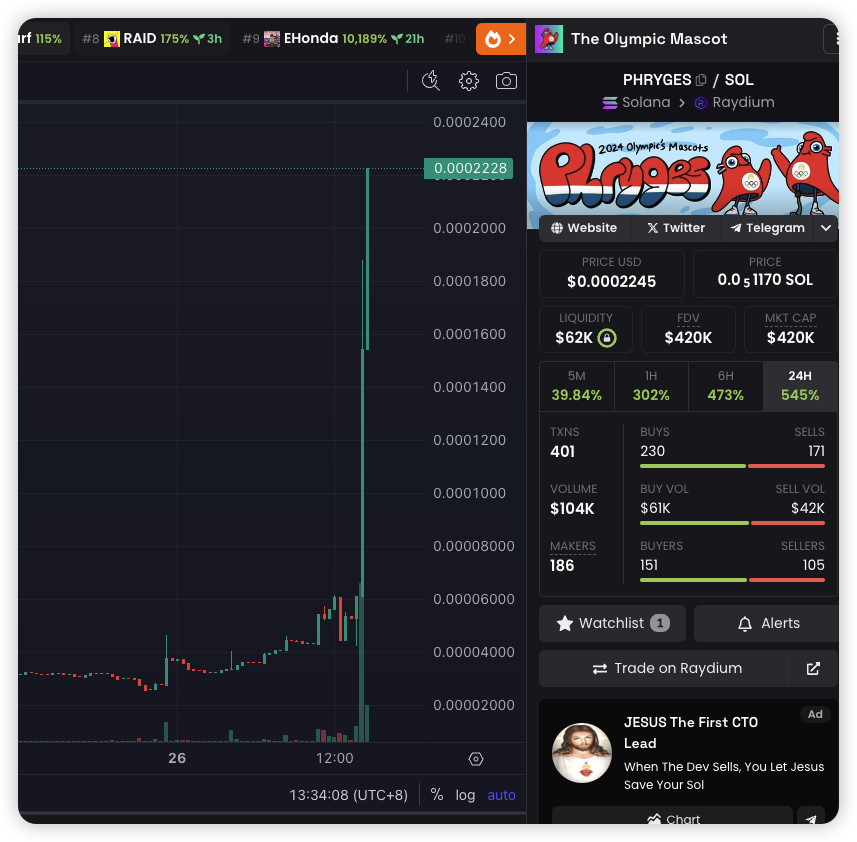Click the current price label 0.0002228
Viewport: 857px width, 842px height.
click(x=469, y=168)
